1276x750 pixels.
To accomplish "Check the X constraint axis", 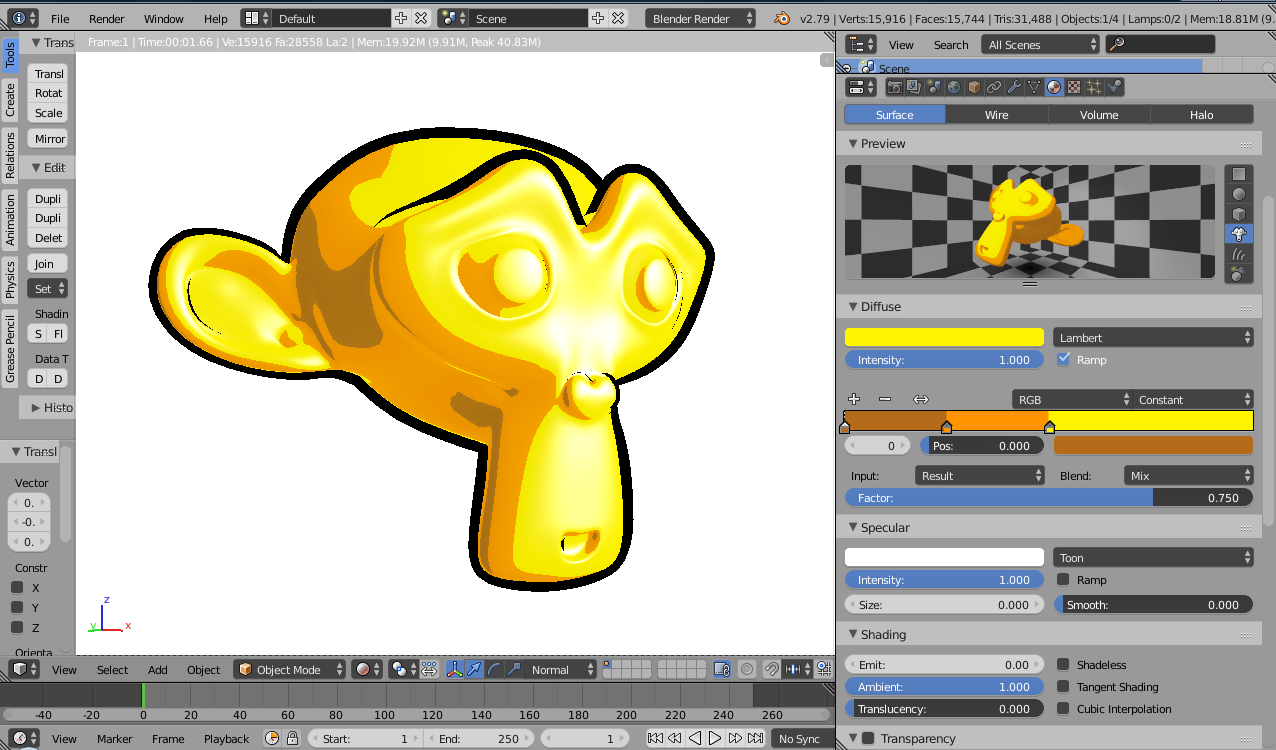I will click(17, 587).
